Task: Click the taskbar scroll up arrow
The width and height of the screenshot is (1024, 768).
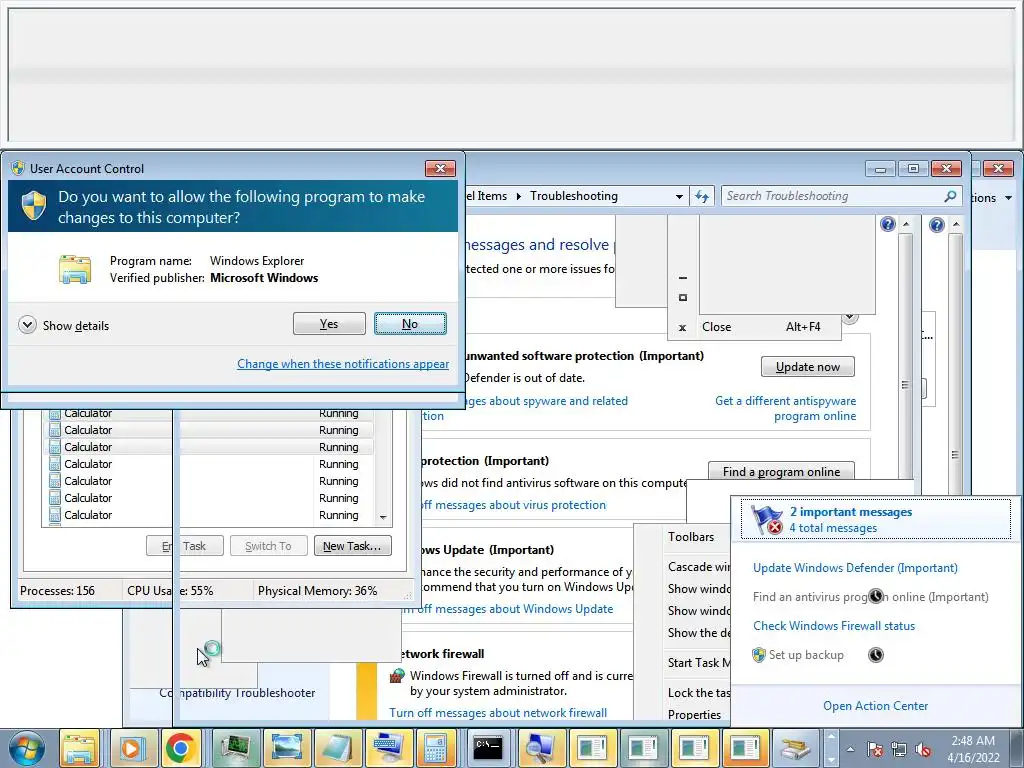Action: coord(831,736)
